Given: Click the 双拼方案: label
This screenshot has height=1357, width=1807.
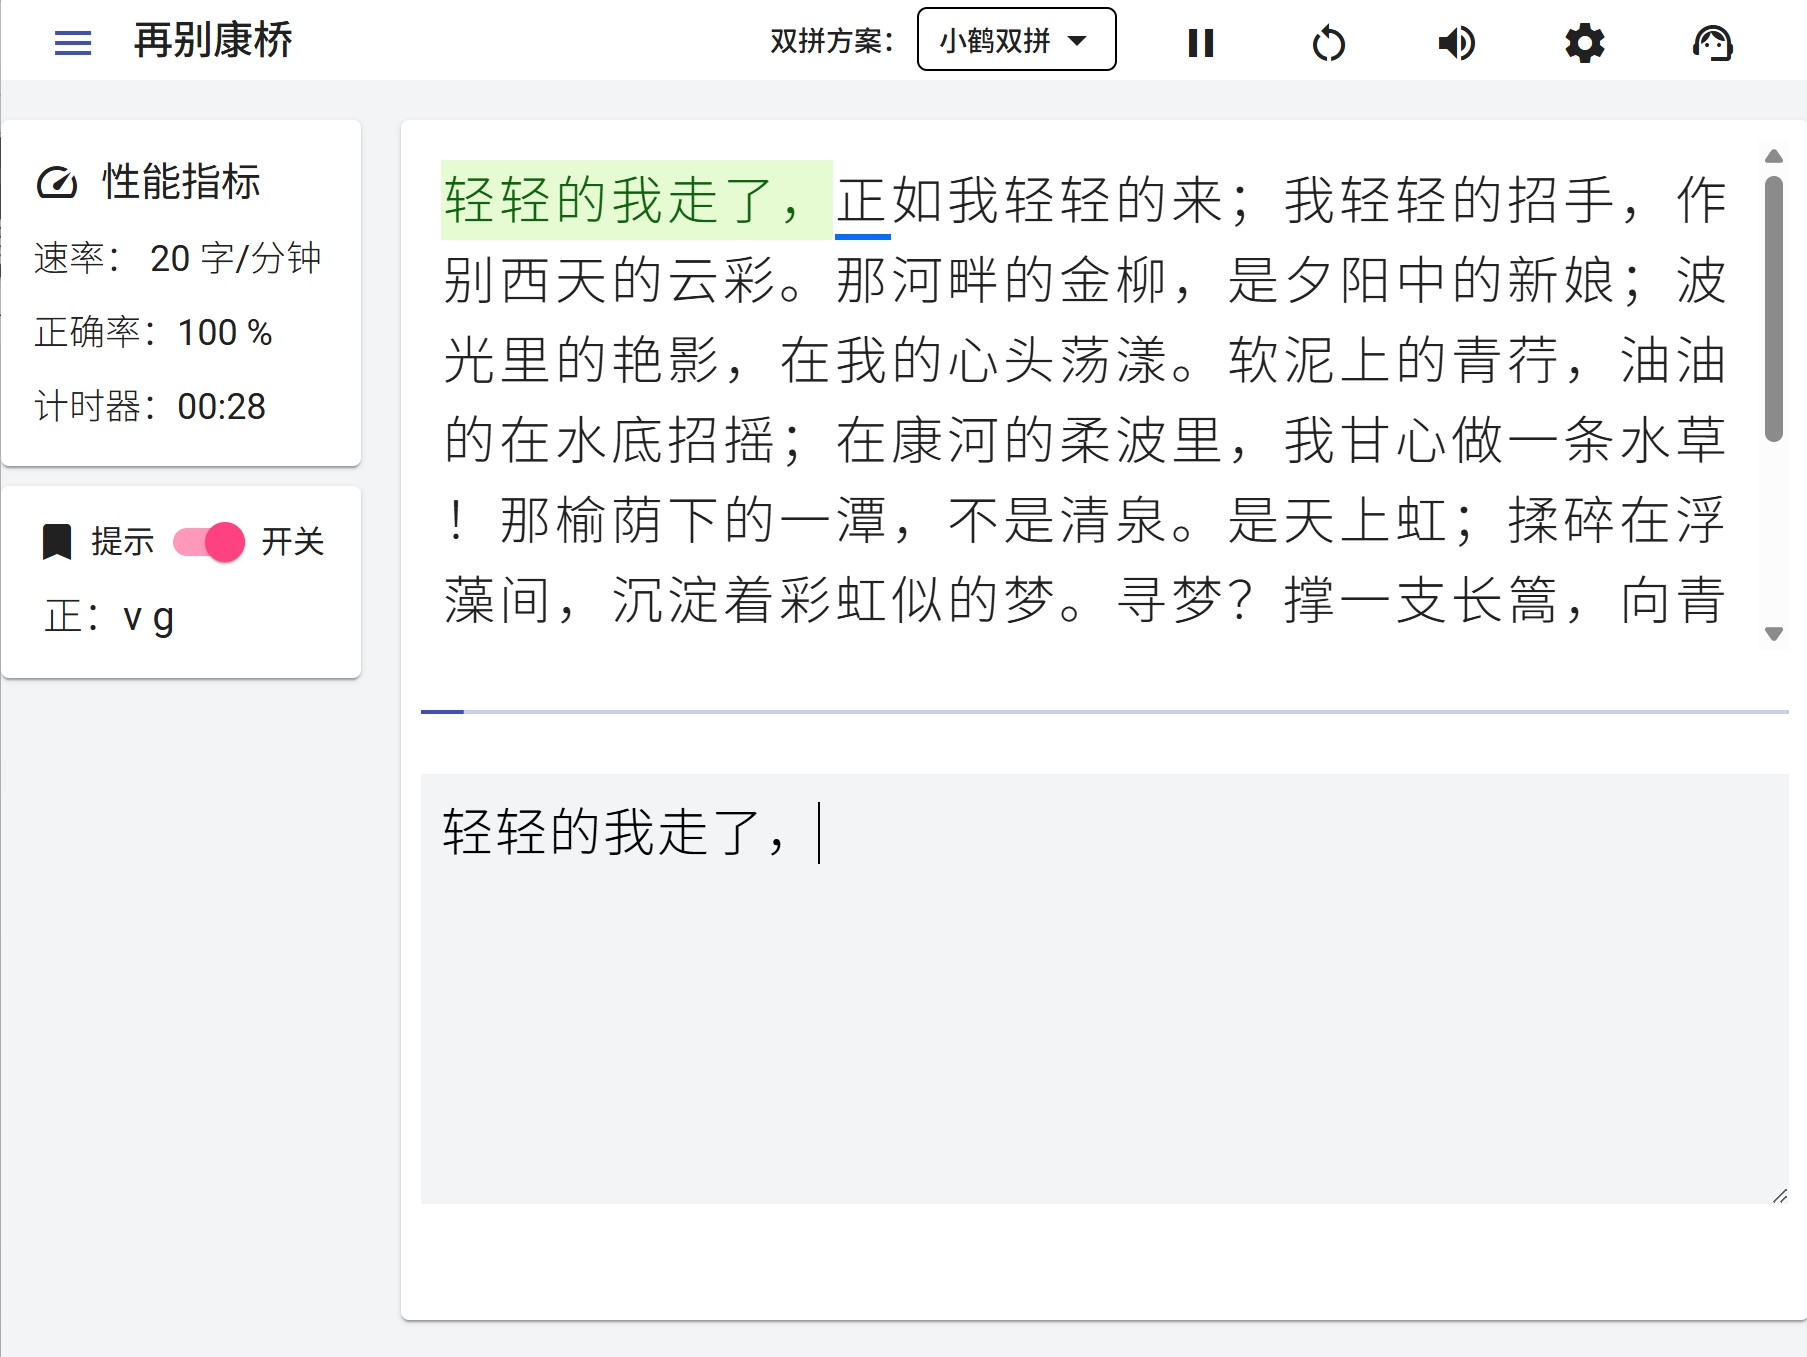Looking at the screenshot, I should (832, 41).
